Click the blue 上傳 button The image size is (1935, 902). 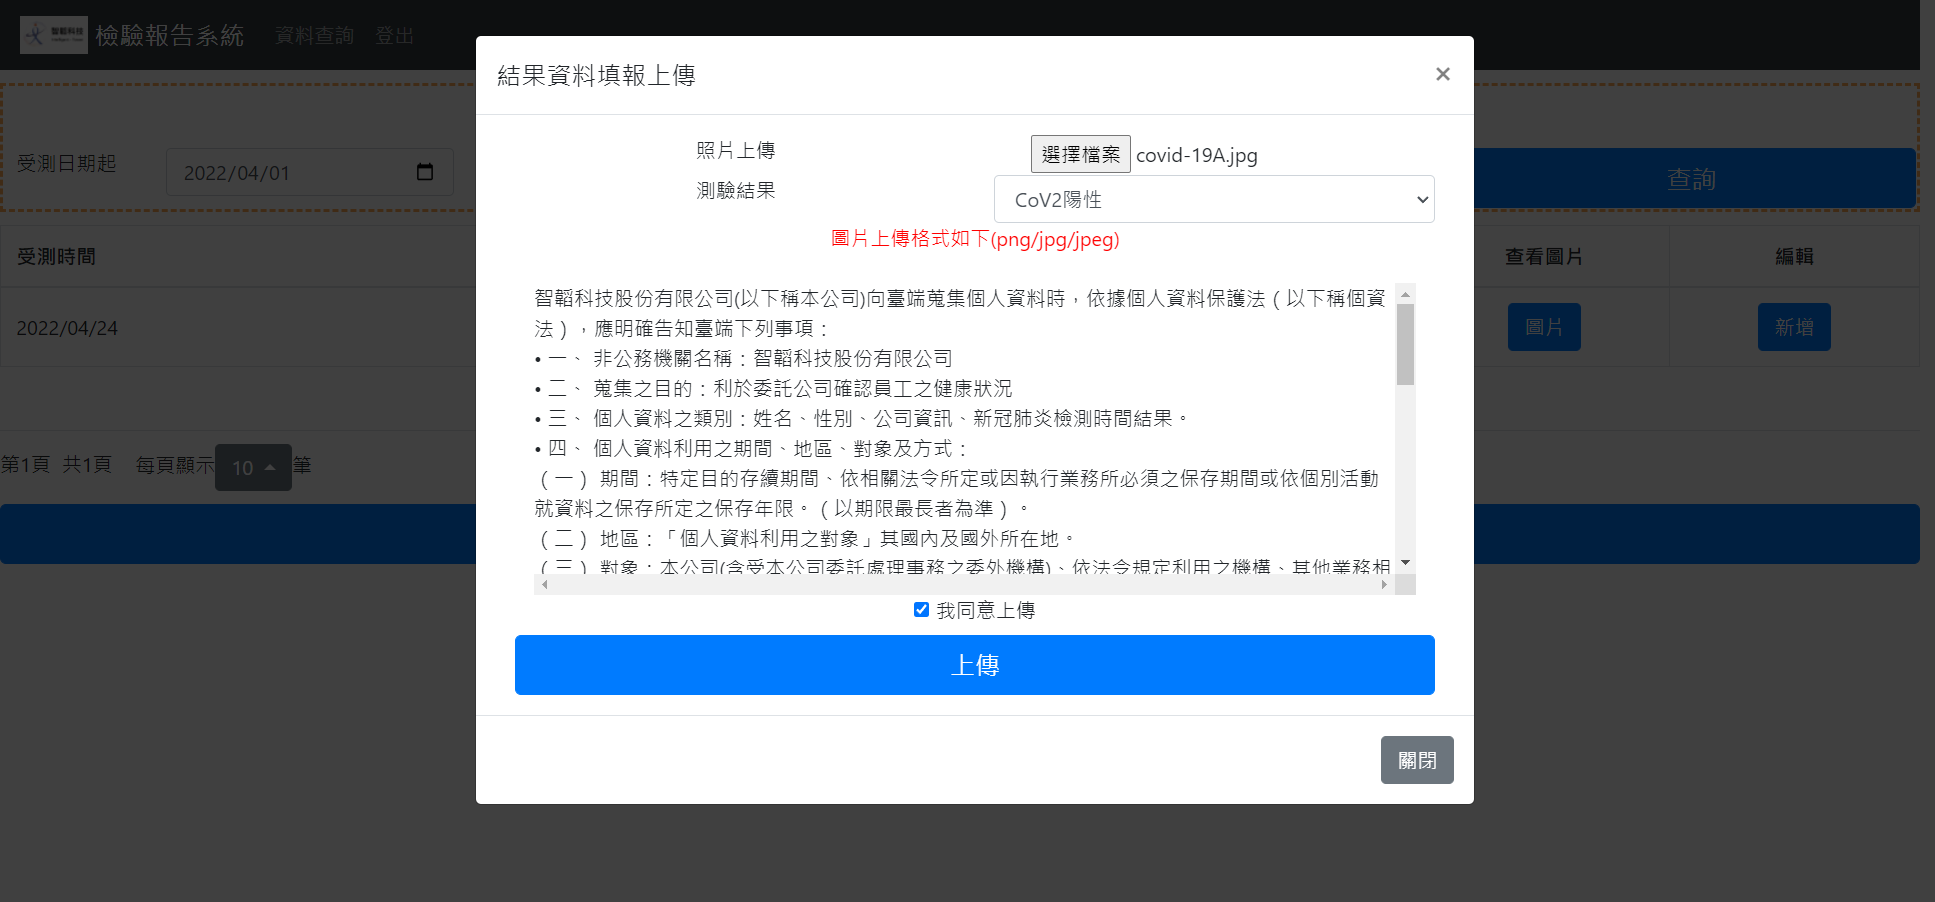click(974, 664)
